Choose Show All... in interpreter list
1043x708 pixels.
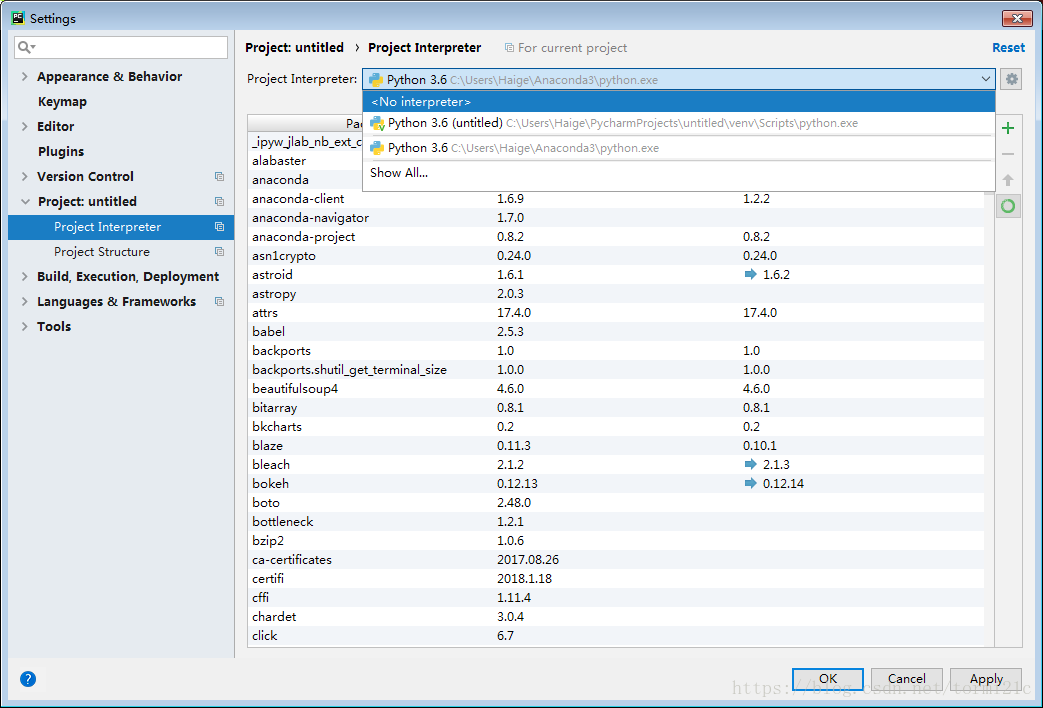[x=678, y=173]
